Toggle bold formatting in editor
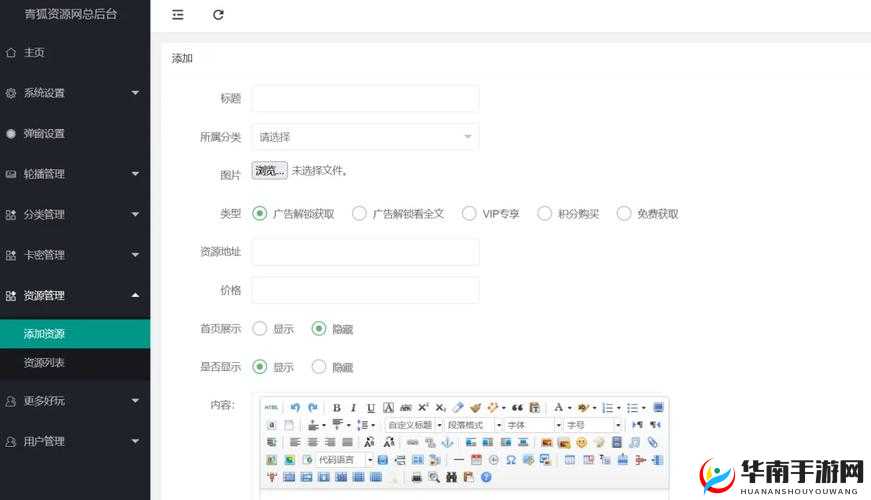 click(337, 408)
